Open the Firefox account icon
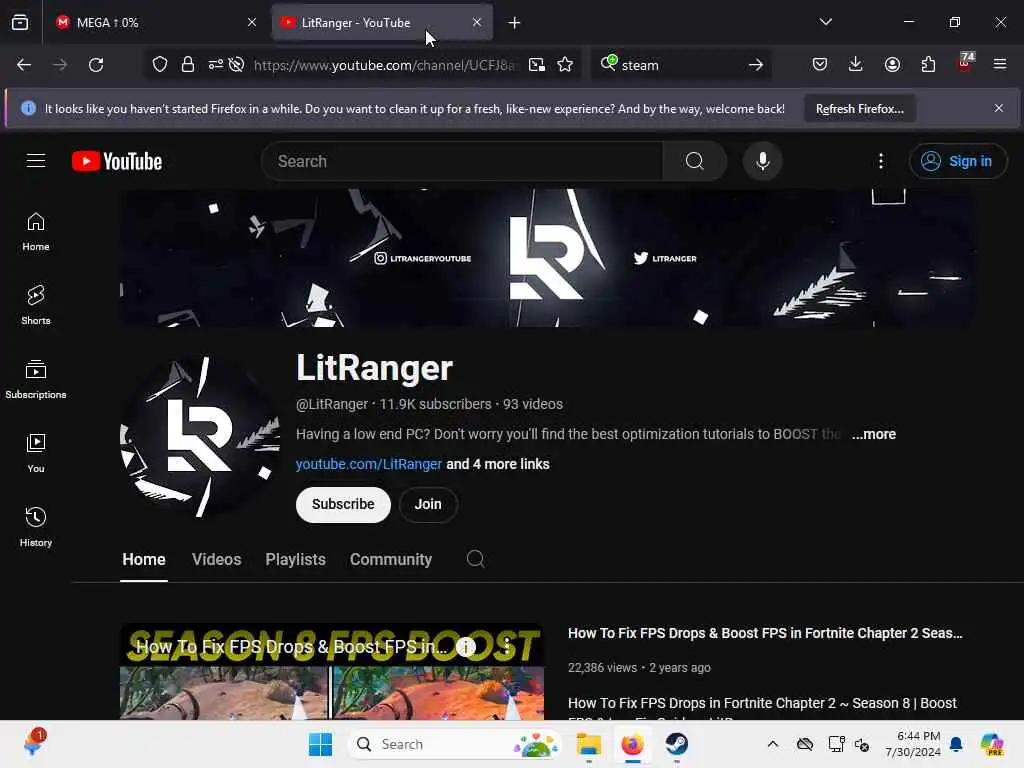 pos(892,64)
